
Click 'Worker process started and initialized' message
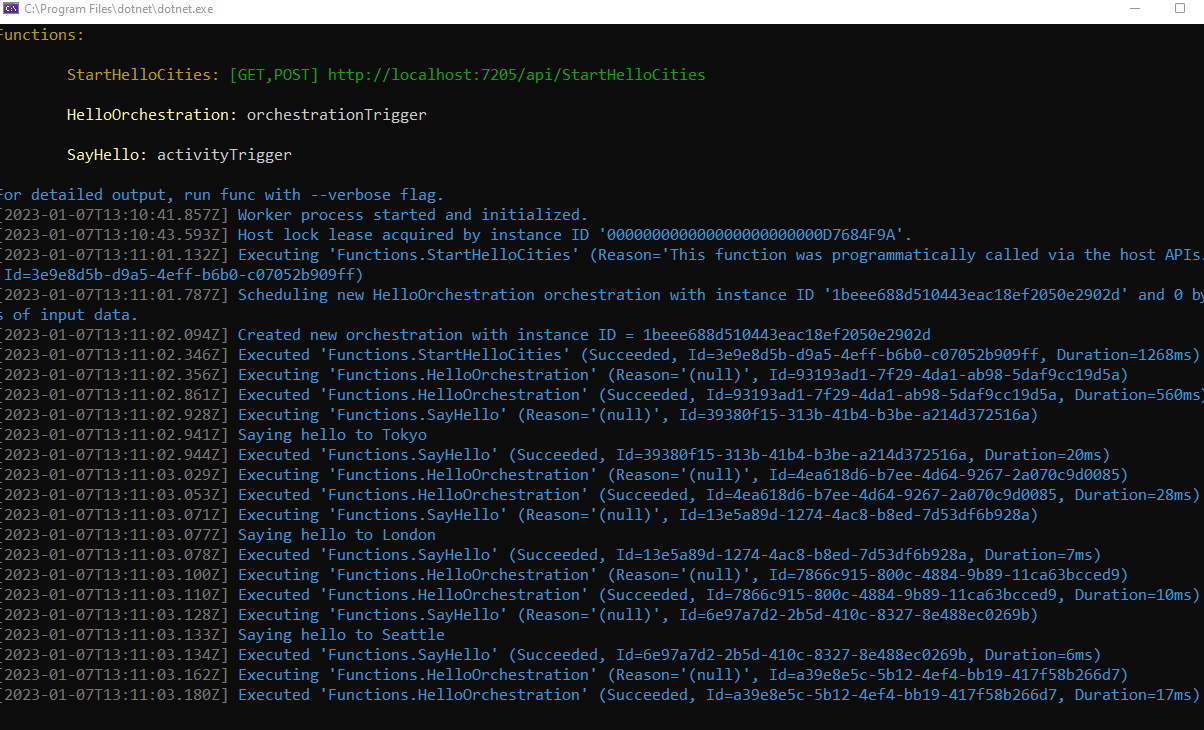[x=412, y=215]
